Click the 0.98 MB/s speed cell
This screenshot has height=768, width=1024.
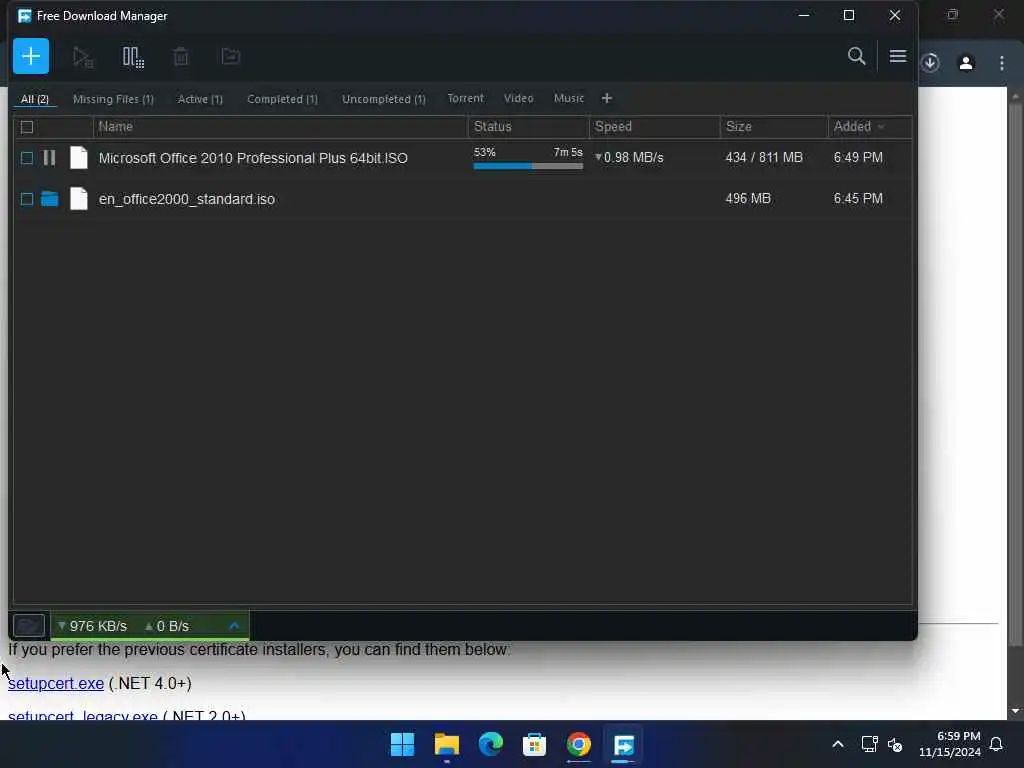pyautogui.click(x=629, y=157)
